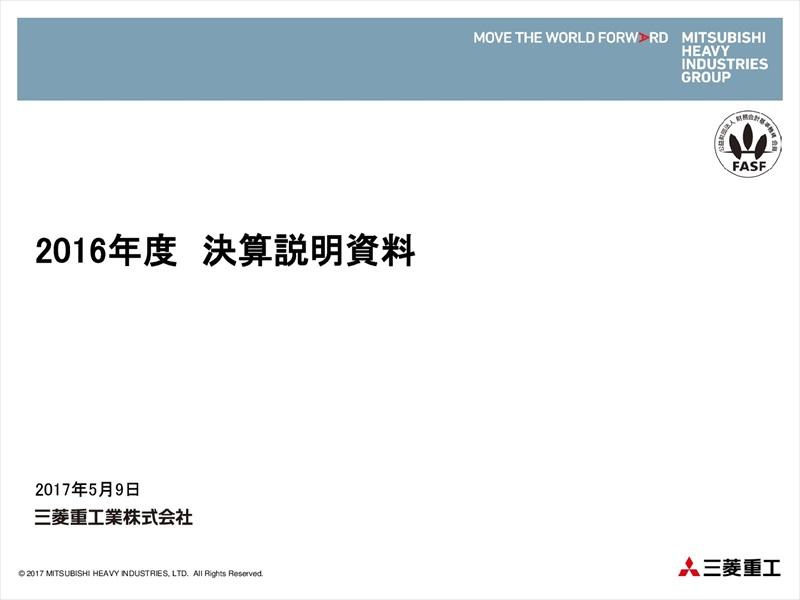The image size is (800, 600).
Task: Select the 三菱重工 logo text at bottom right
Action: click(x=742, y=568)
